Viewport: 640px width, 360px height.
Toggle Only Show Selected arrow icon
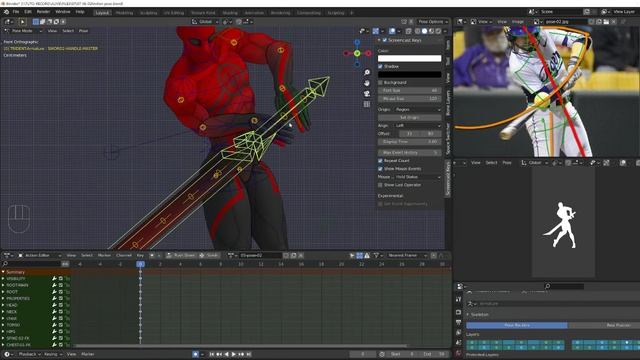pyautogui.click(x=352, y=256)
